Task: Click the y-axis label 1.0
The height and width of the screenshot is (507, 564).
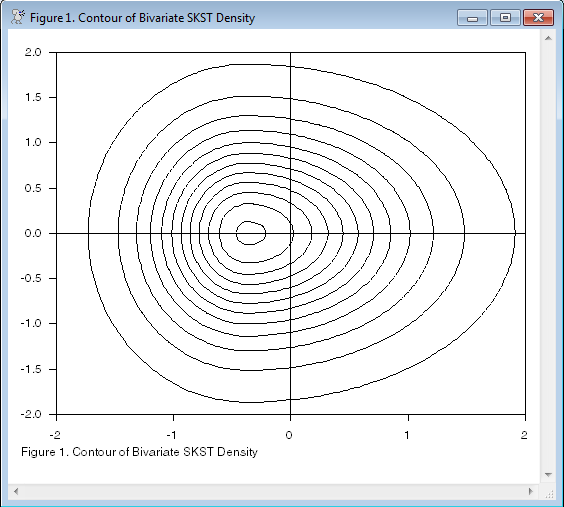Action: pos(33,142)
